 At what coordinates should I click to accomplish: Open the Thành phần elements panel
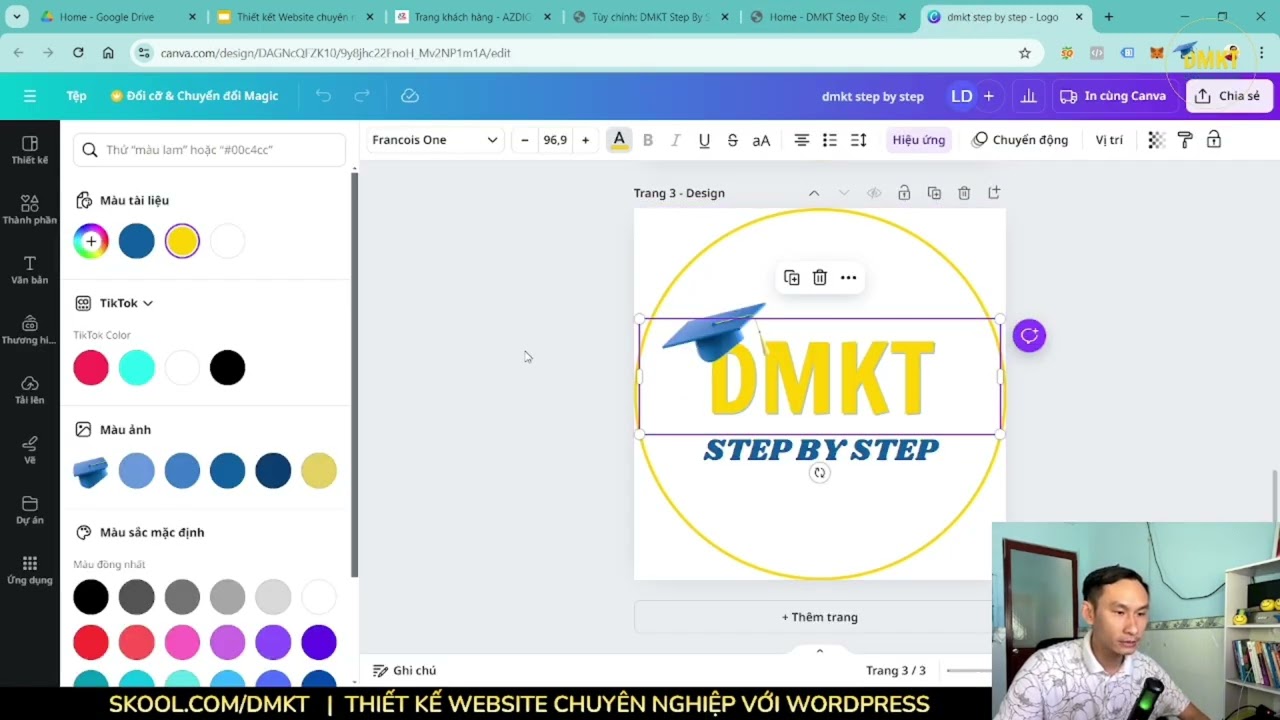(x=30, y=210)
